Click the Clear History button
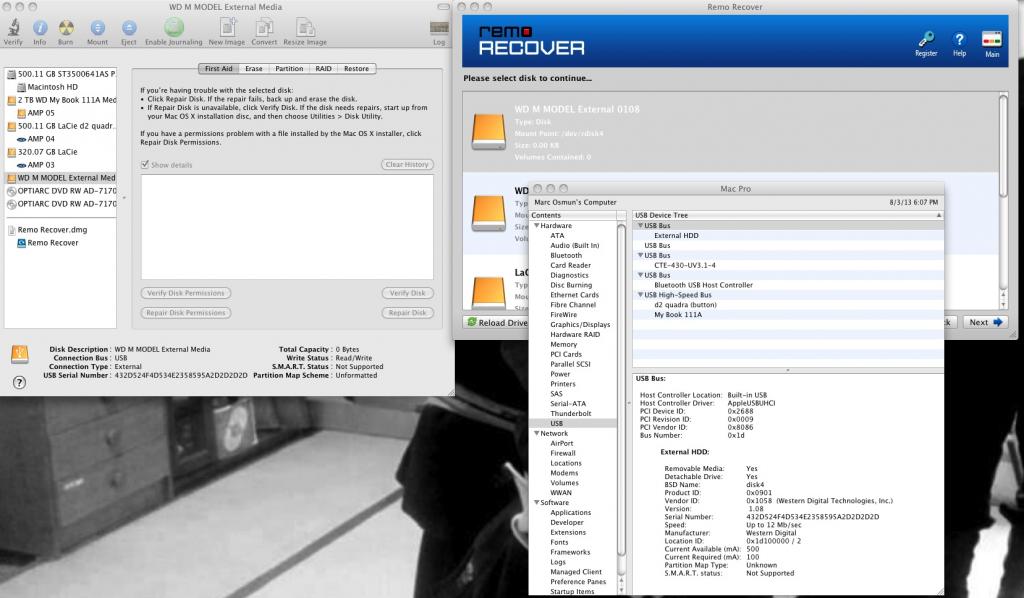The image size is (1024, 598). (407, 165)
